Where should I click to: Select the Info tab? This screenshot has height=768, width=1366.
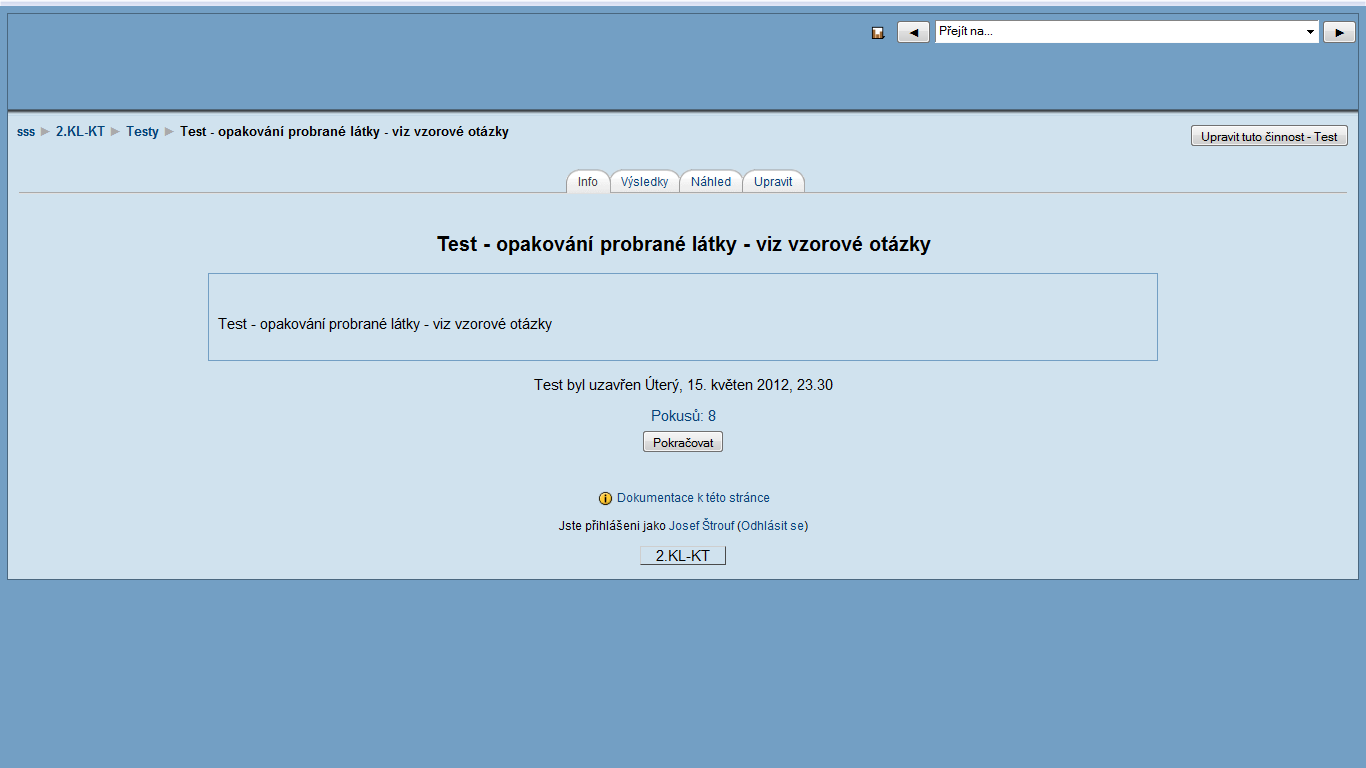tap(588, 181)
